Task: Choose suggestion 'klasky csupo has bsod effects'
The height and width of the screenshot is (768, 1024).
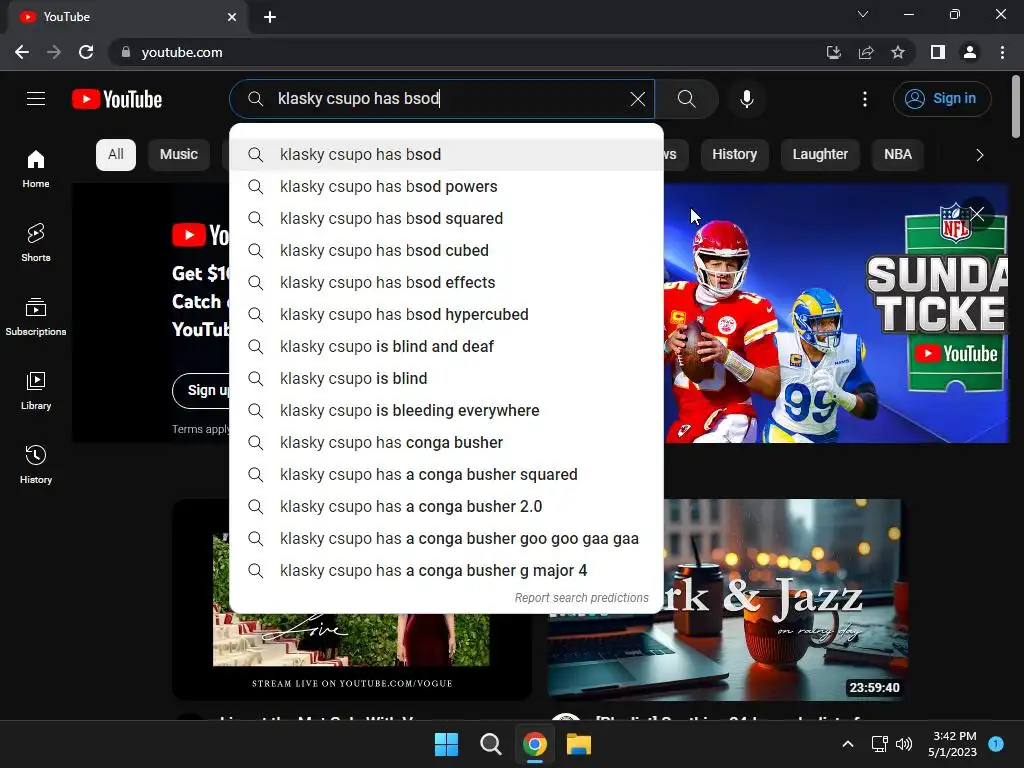Action: pyautogui.click(x=447, y=283)
